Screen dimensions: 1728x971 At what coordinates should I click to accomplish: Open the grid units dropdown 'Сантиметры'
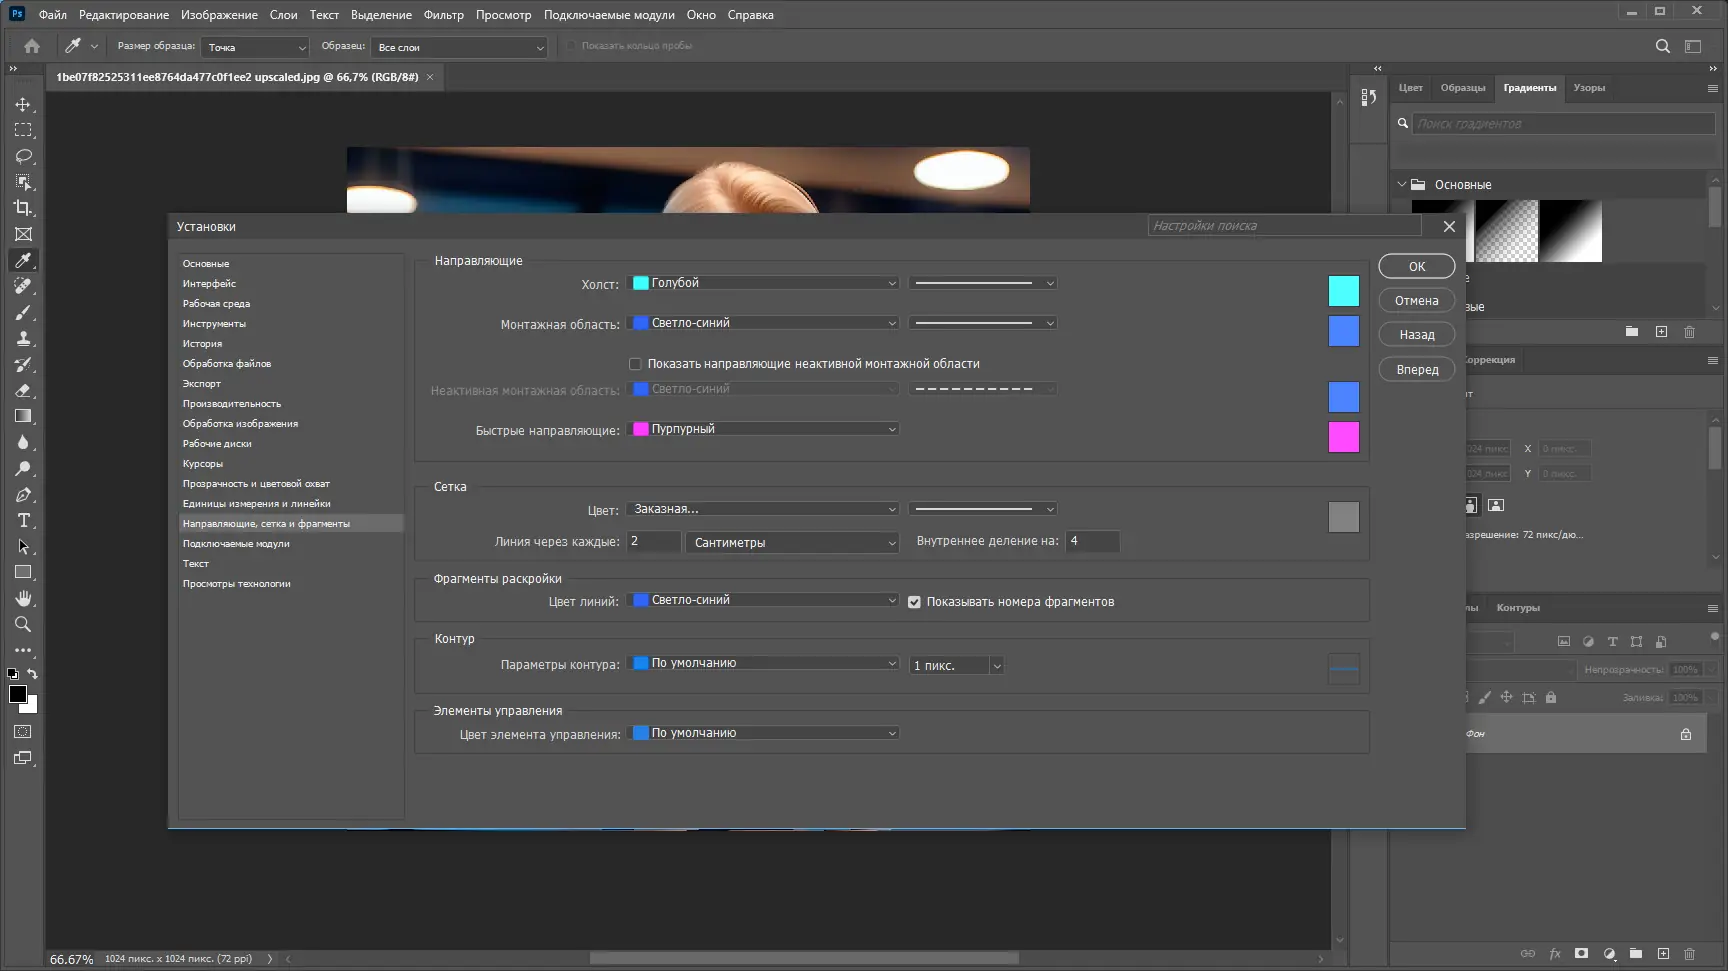coord(792,542)
